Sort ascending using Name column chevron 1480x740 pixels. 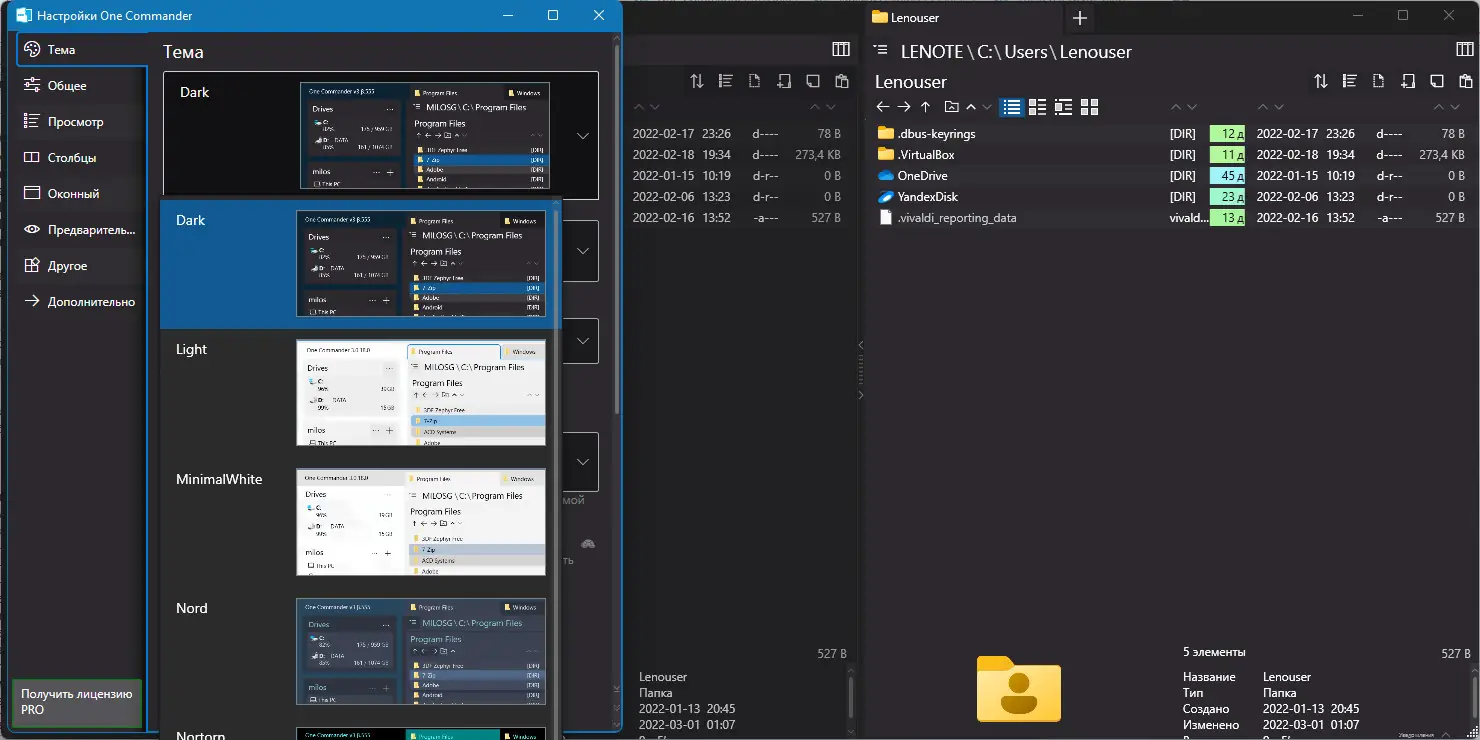pyautogui.click(x=971, y=107)
